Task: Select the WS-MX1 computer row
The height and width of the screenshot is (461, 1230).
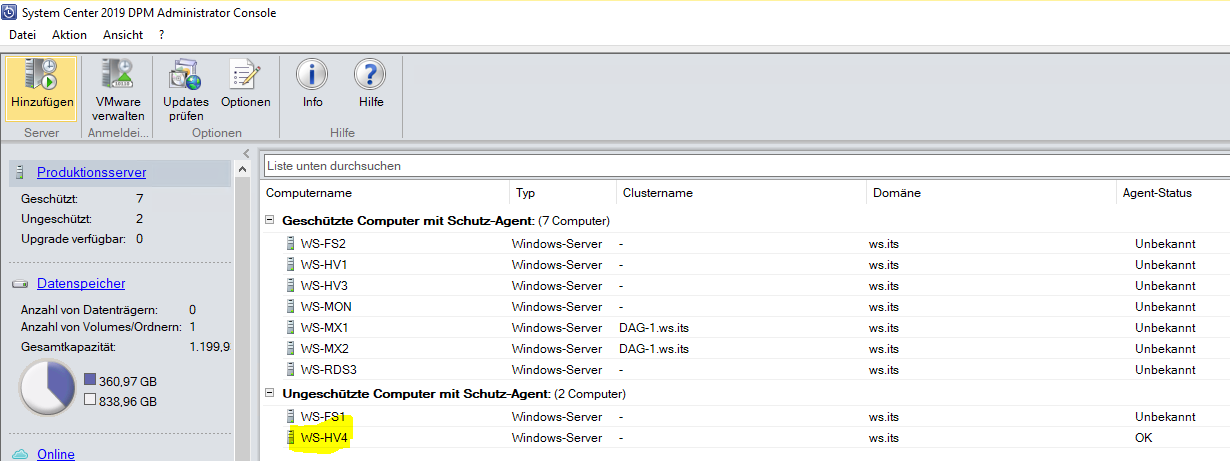Action: tap(745, 327)
